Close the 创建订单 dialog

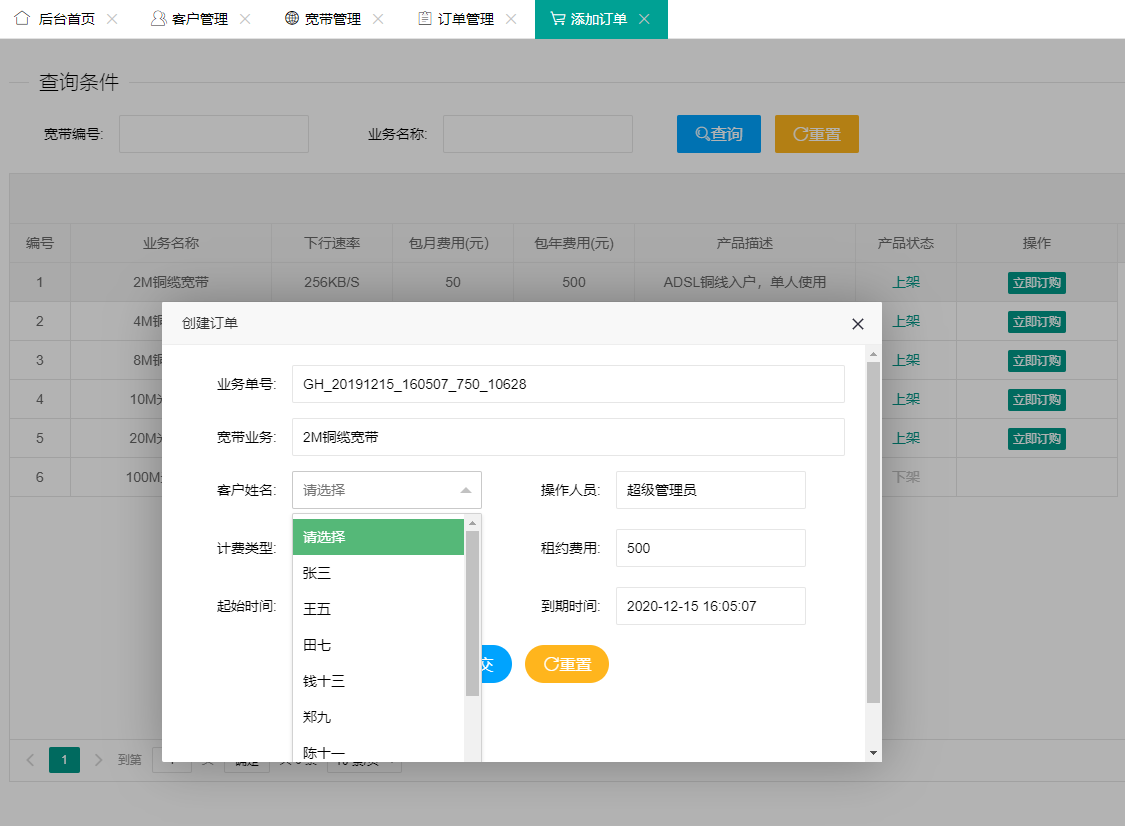[x=857, y=324]
